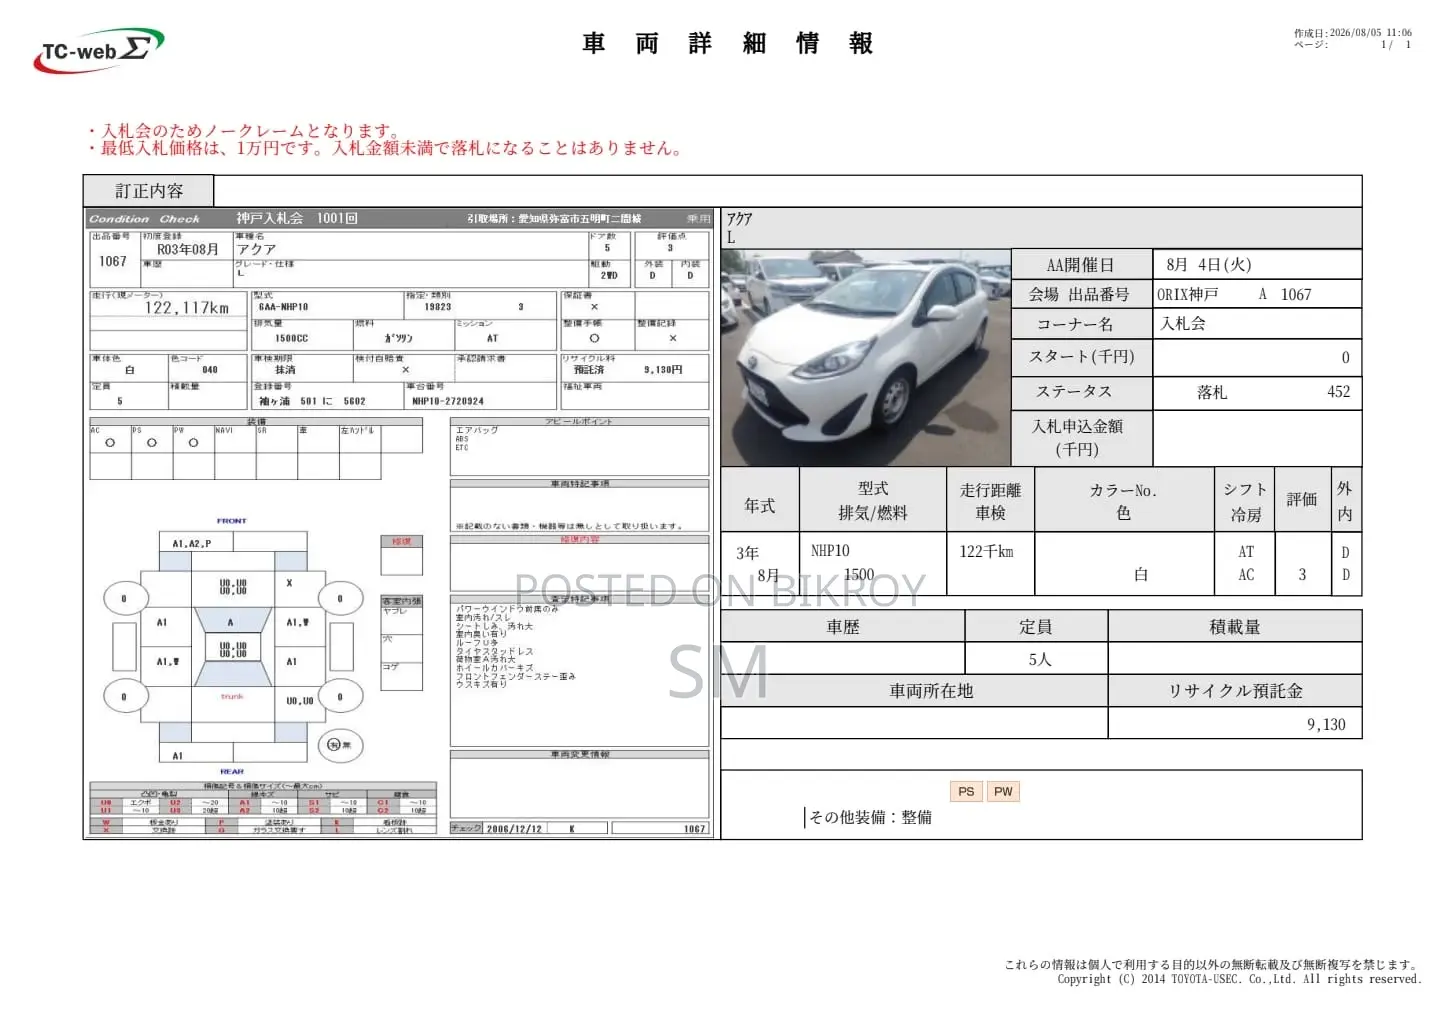Select the TOYOTA-USEC copyright line
The width and height of the screenshot is (1440, 1017).
[x=1239, y=980]
